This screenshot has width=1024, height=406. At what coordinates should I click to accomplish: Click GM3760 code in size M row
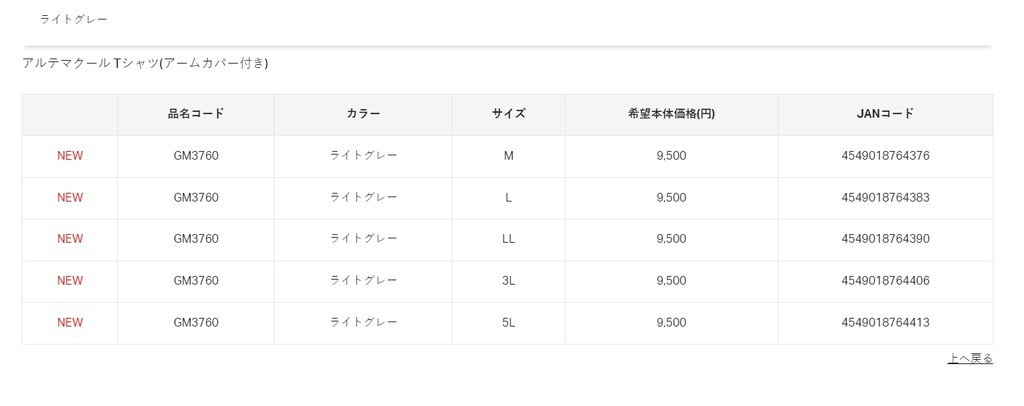pos(196,156)
